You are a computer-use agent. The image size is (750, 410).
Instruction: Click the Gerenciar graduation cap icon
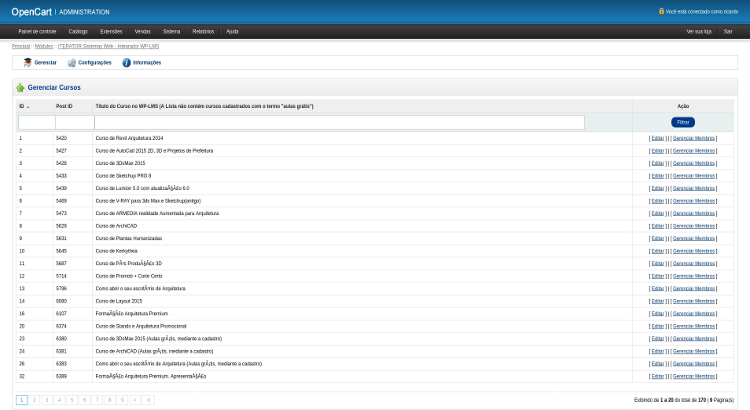27,63
